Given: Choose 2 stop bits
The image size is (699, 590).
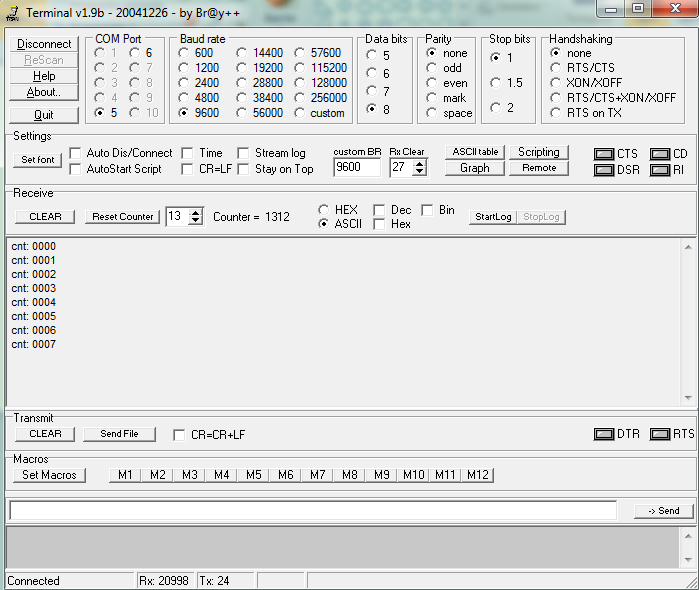Looking at the screenshot, I should coord(496,107).
